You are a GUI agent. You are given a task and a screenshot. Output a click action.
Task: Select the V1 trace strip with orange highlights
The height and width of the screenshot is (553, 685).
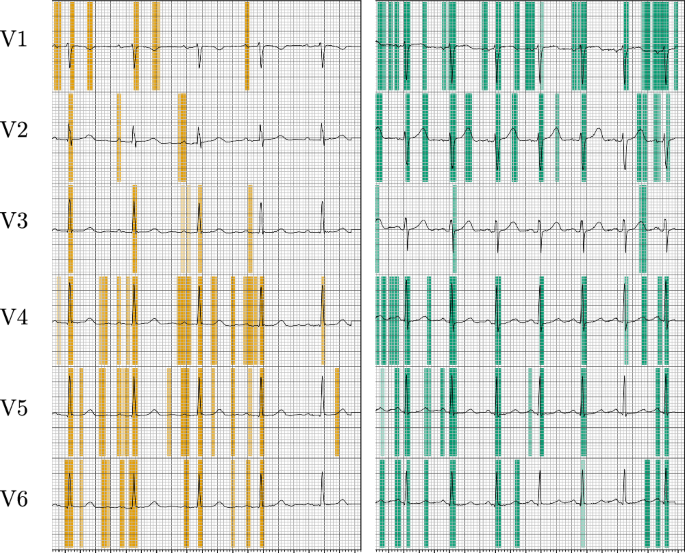coord(207,45)
